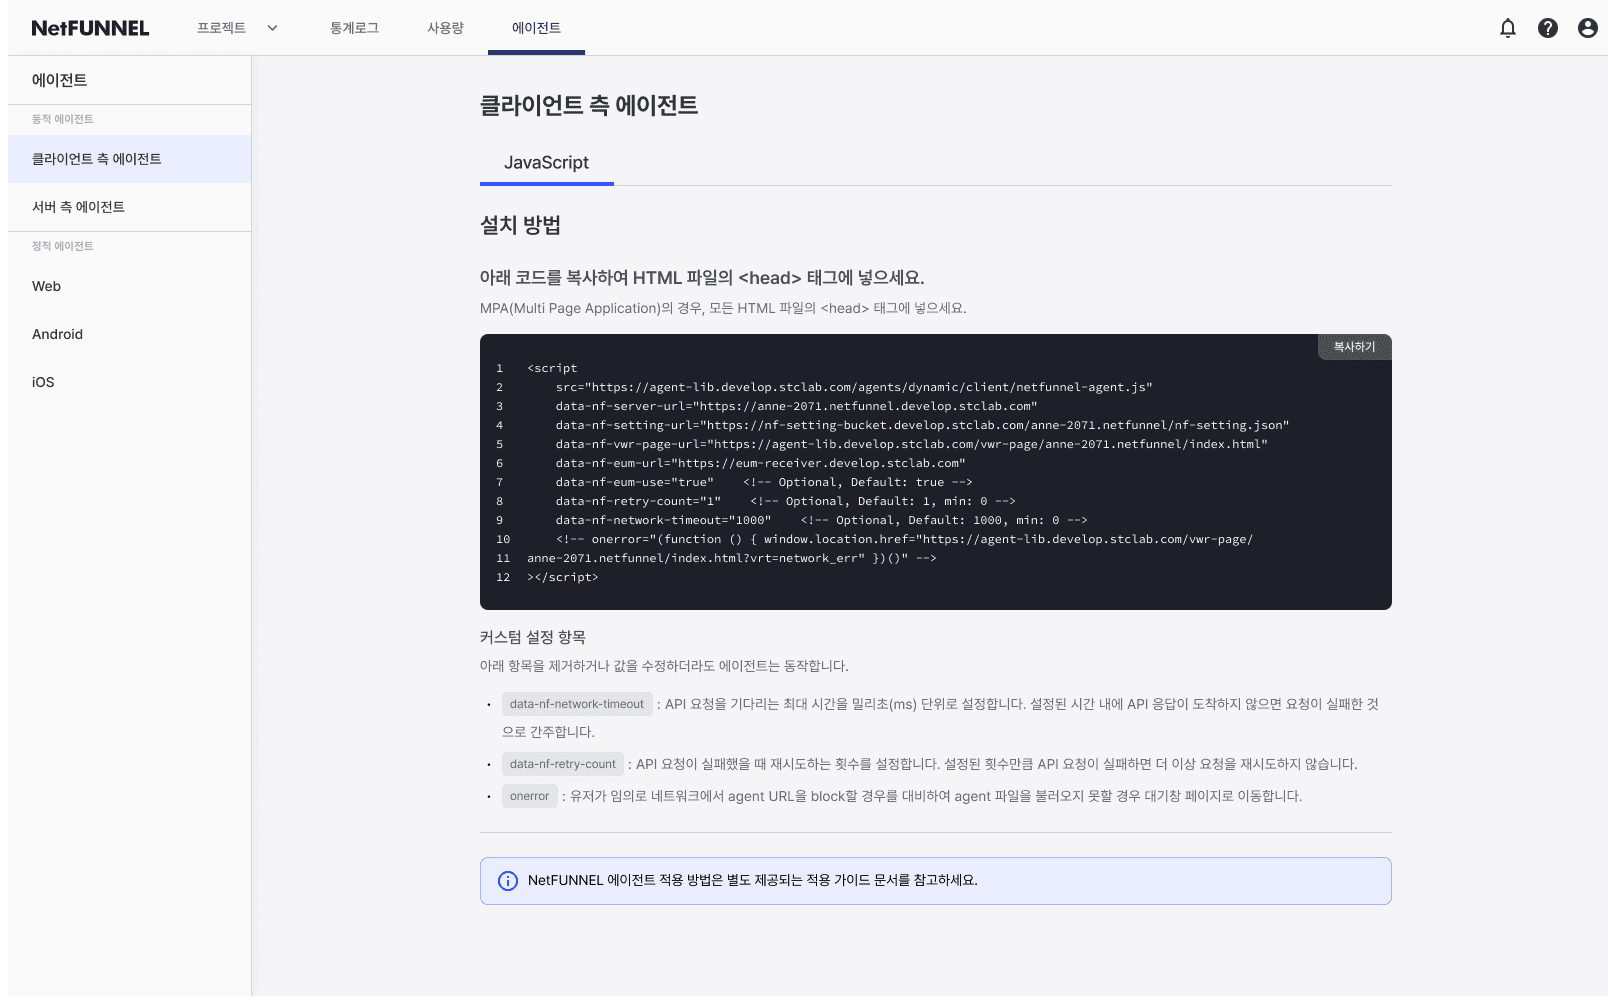The image size is (1608, 1008).
Task: Click code line 2 with agent src URL
Action: pyautogui.click(x=854, y=387)
